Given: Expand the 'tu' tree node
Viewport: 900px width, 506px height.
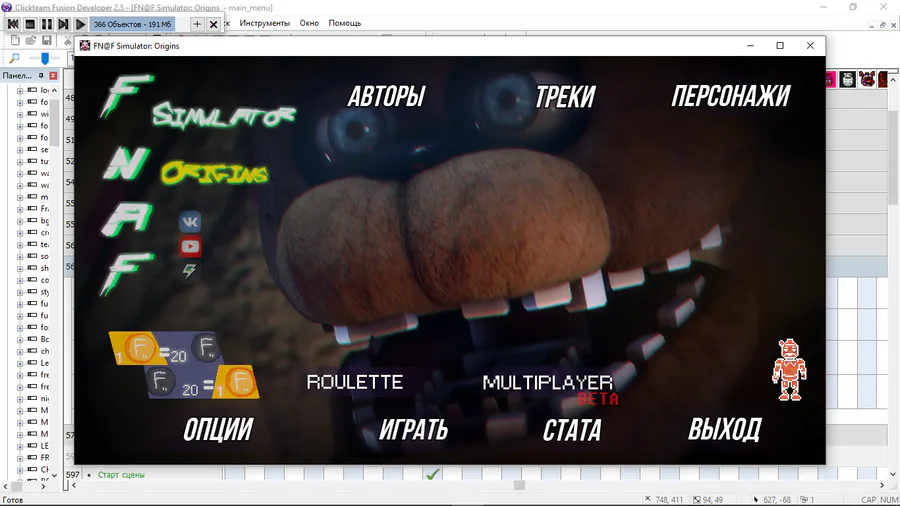Looking at the screenshot, I should click(20, 162).
